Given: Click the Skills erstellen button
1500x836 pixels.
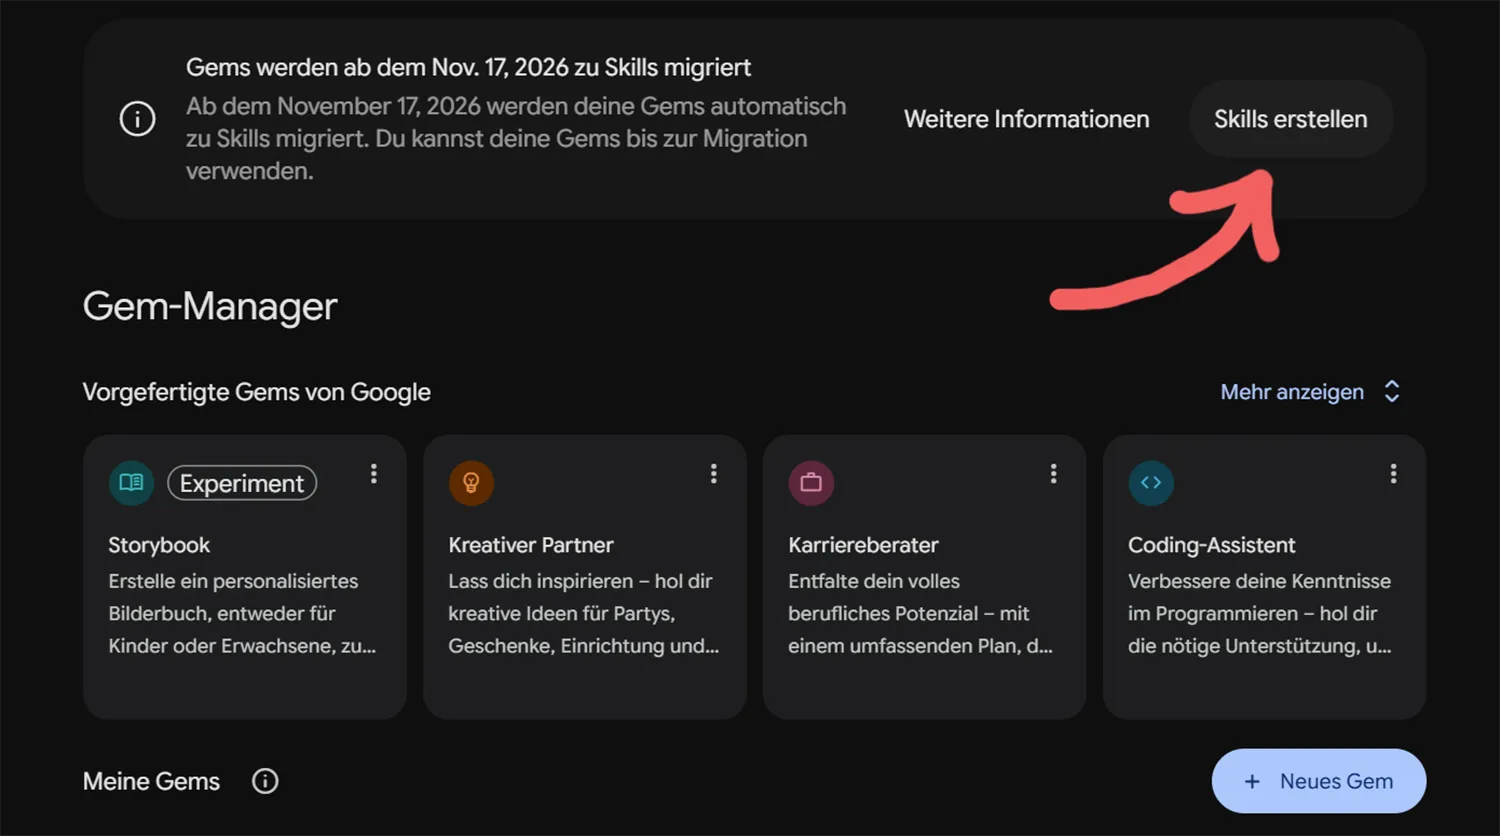Looking at the screenshot, I should pyautogui.click(x=1291, y=119).
